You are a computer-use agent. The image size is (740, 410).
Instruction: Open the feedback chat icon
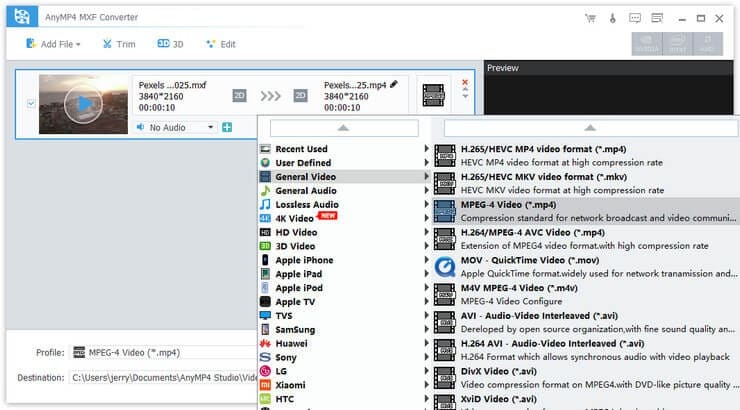(x=635, y=18)
